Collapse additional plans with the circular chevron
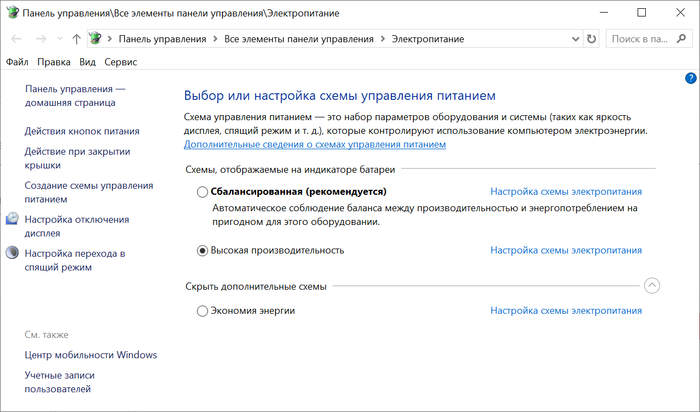 652,286
